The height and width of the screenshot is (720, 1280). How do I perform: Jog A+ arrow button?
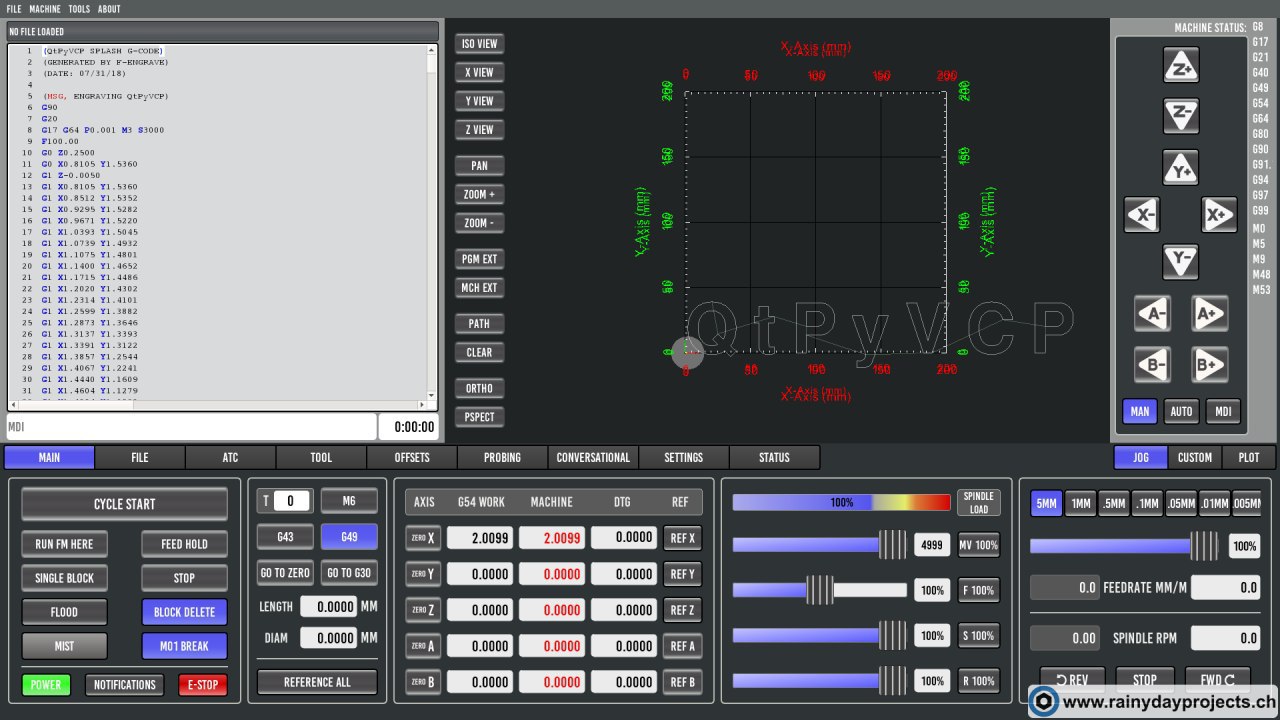tap(1210, 314)
